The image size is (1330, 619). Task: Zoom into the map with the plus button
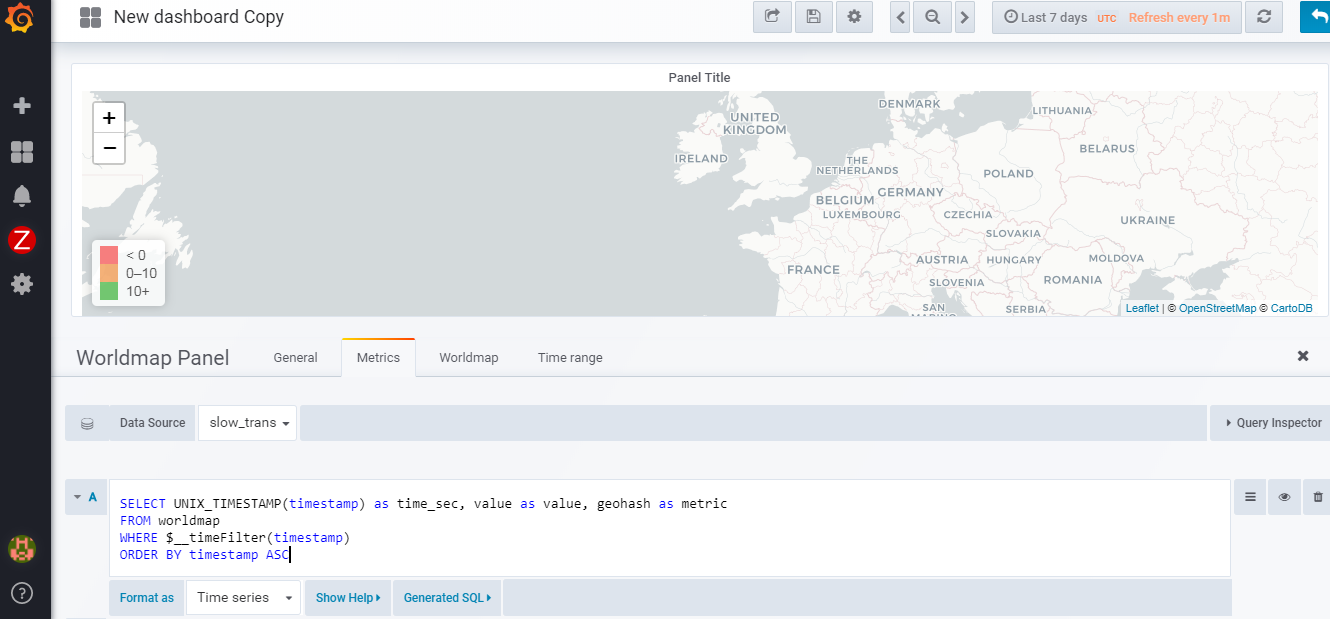(109, 118)
